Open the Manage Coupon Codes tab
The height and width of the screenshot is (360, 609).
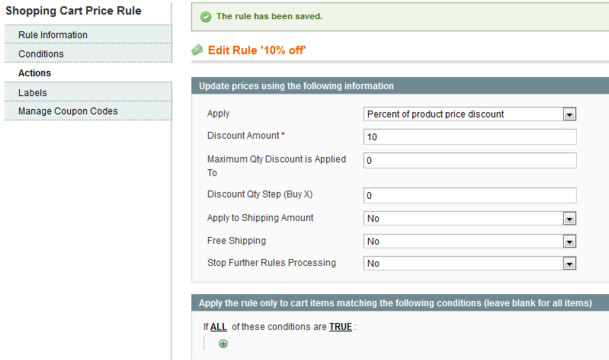click(88, 111)
